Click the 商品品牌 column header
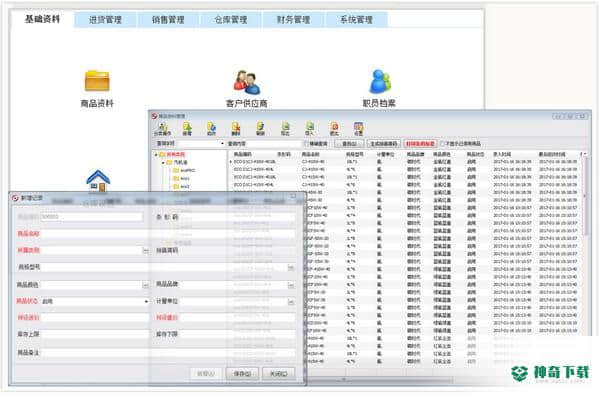This screenshot has height=395, width=600. 416,154
